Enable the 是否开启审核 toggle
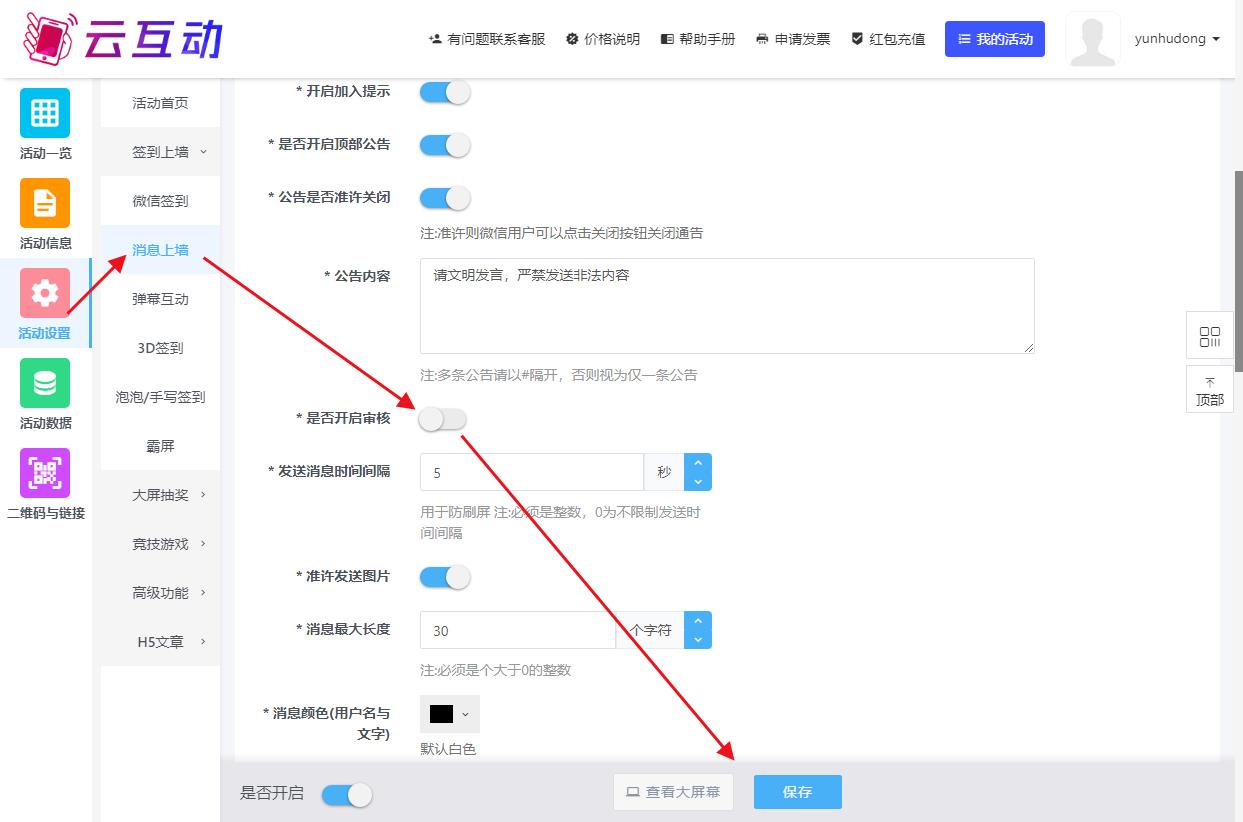This screenshot has width=1243, height=822. coord(443,419)
